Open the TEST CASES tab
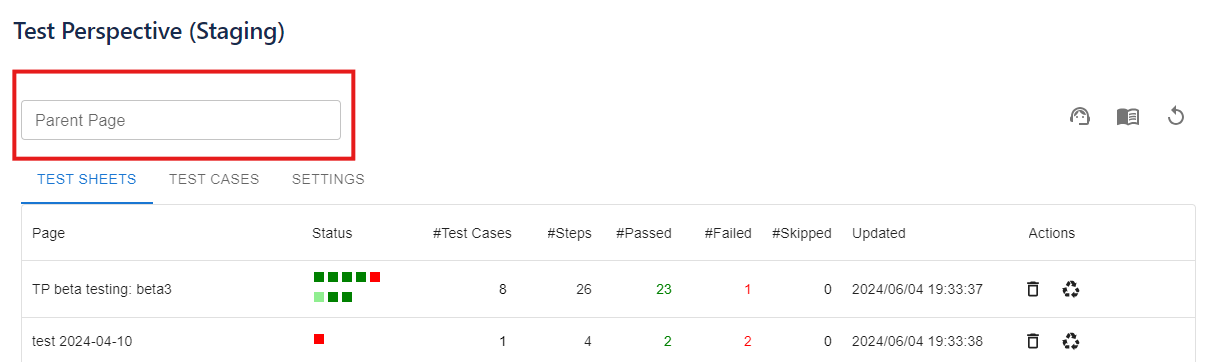The image size is (1207, 362). [214, 180]
